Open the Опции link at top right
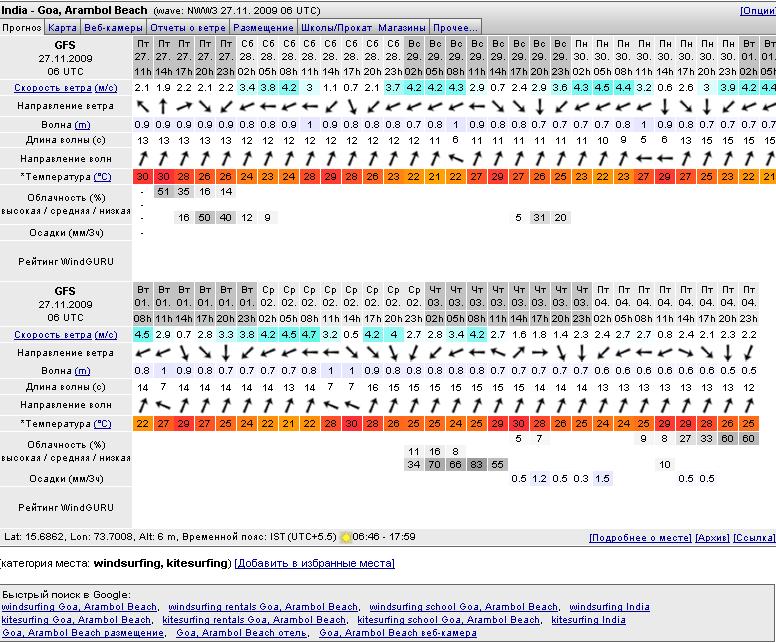776x643 pixels. (x=757, y=10)
